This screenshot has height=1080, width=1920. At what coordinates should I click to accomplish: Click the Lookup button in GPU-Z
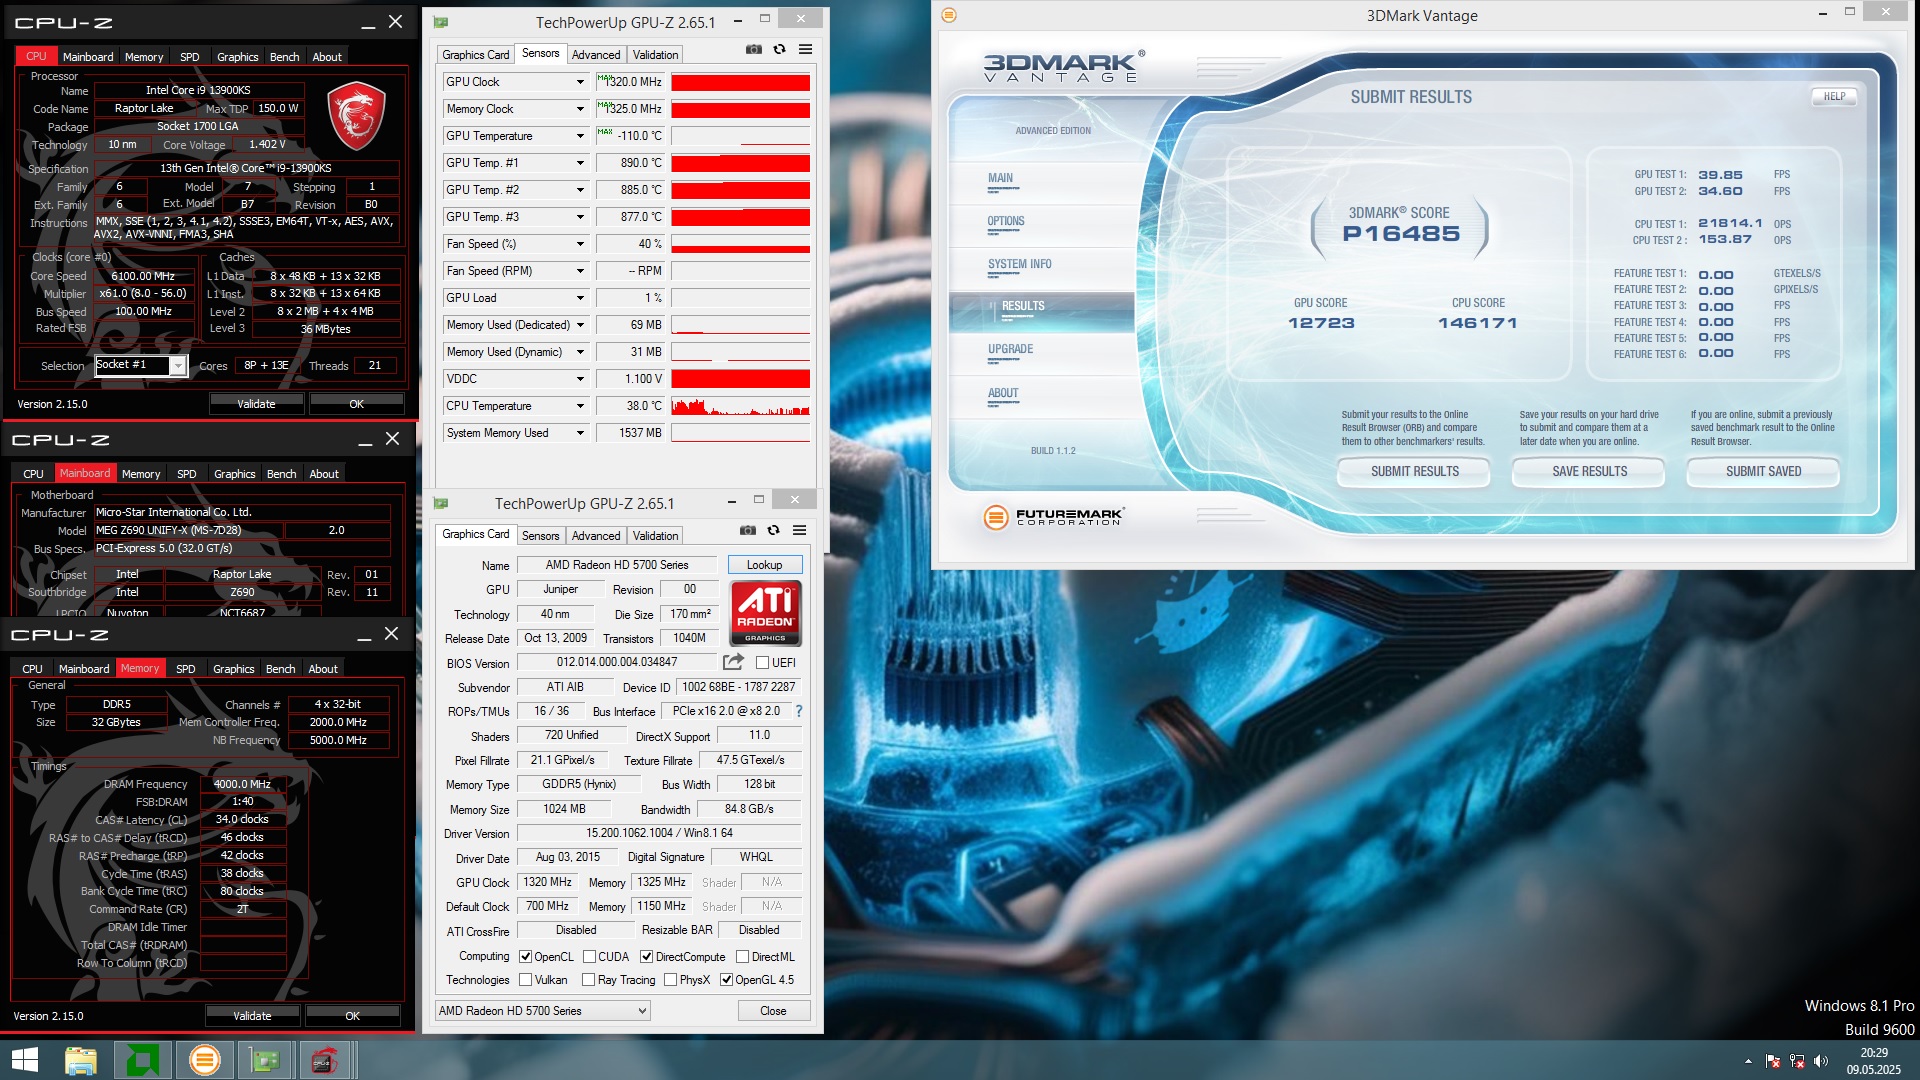(x=764, y=565)
